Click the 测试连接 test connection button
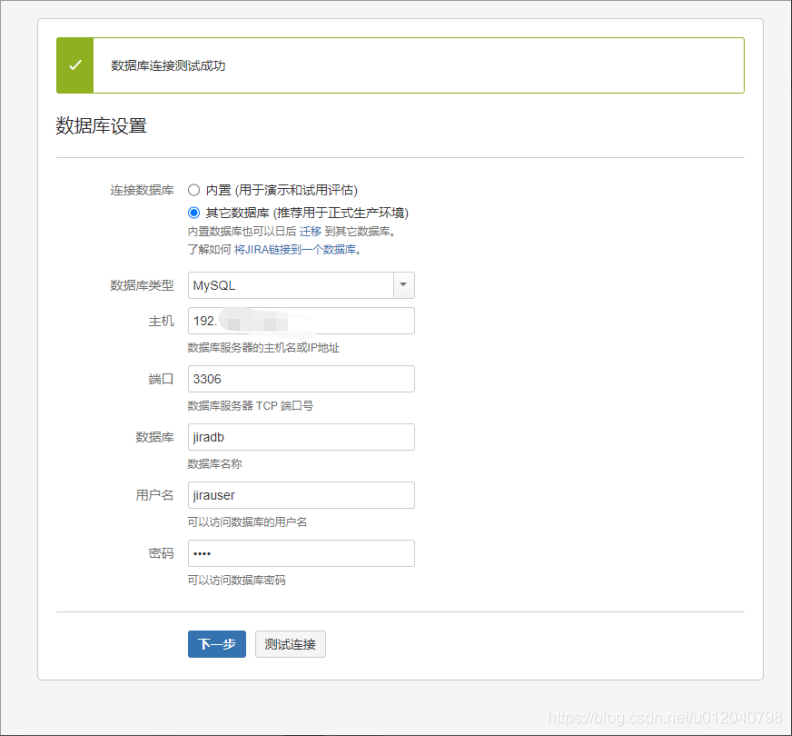 tap(290, 644)
